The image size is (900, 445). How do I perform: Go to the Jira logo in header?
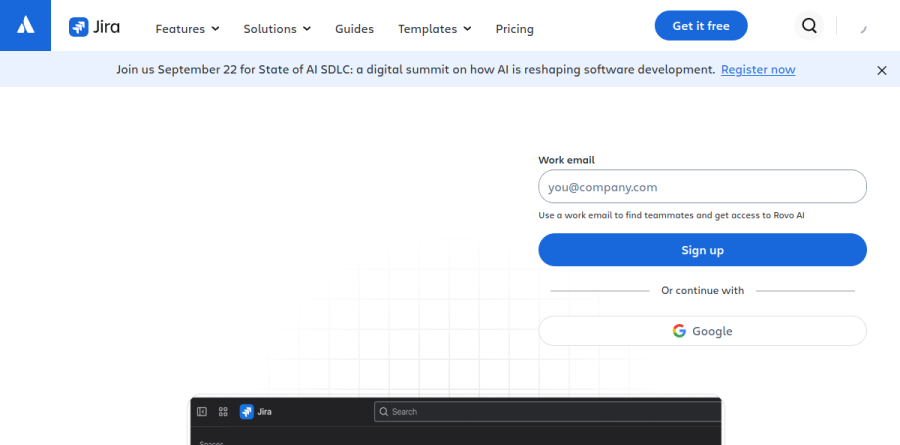tap(94, 27)
